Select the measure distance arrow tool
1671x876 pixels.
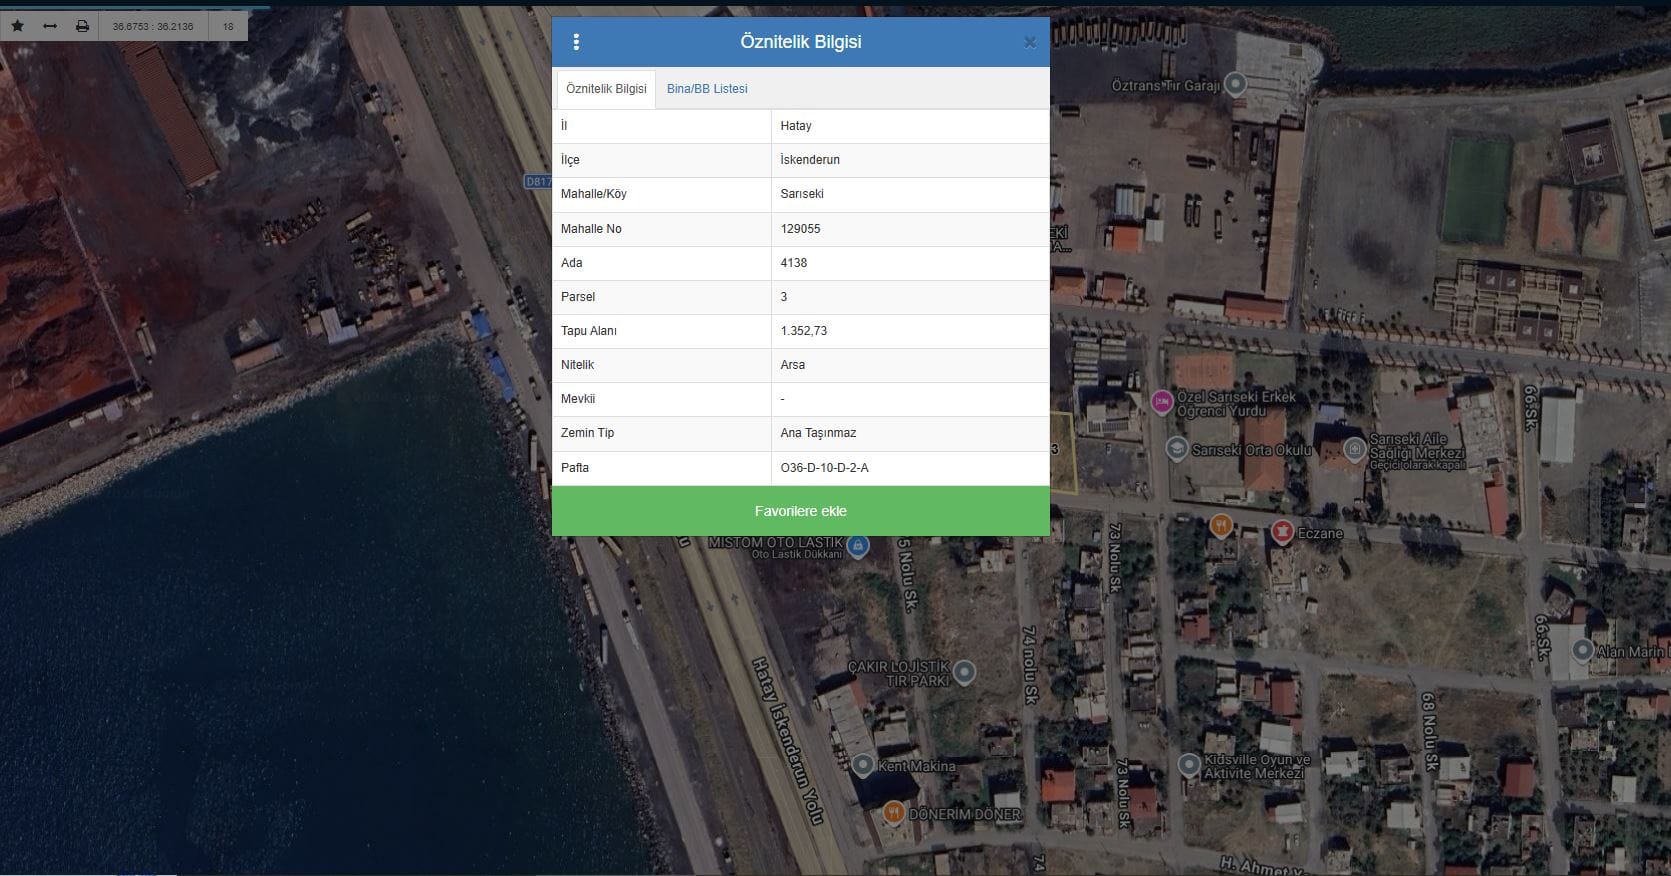(x=50, y=26)
